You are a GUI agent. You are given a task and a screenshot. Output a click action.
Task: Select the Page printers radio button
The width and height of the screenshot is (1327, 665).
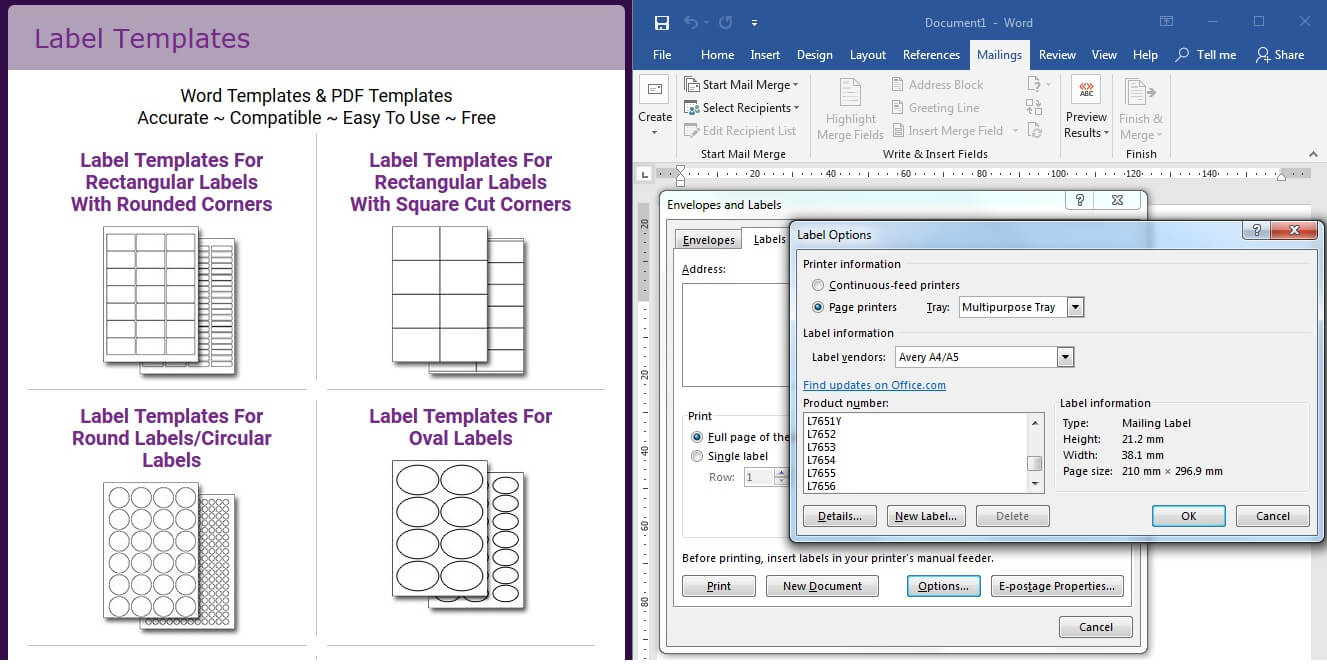(818, 308)
